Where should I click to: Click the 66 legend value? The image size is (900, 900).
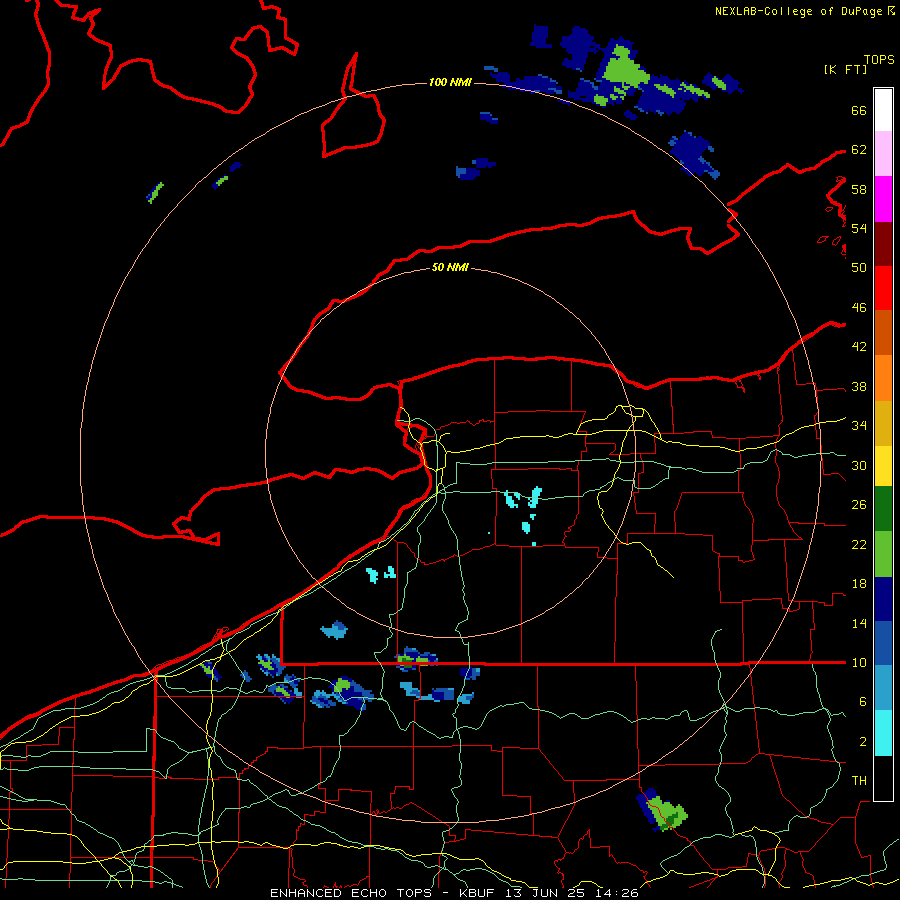[859, 110]
